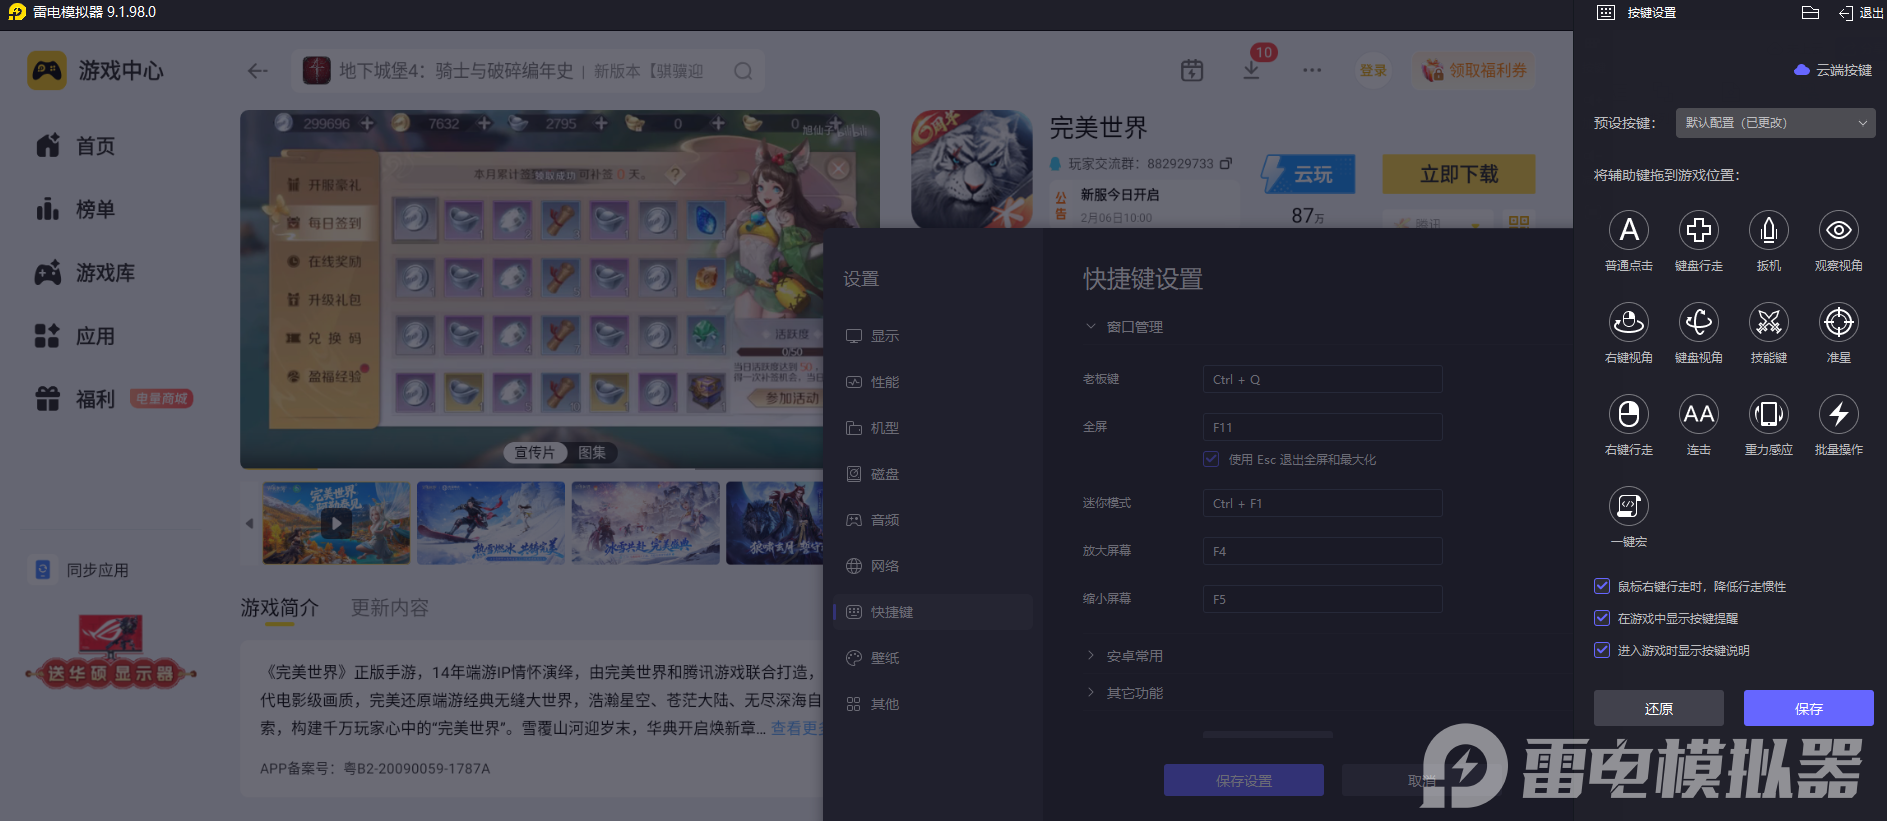This screenshot has height=821, width=1887.
Task: Select the 批量操作 lightning icon
Action: 1838,414
